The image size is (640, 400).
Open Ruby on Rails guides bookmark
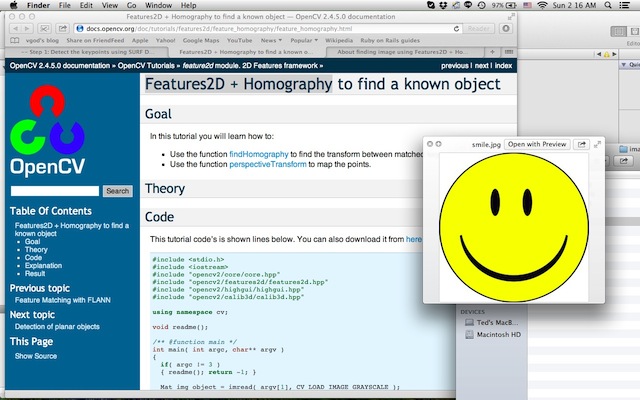coord(390,40)
